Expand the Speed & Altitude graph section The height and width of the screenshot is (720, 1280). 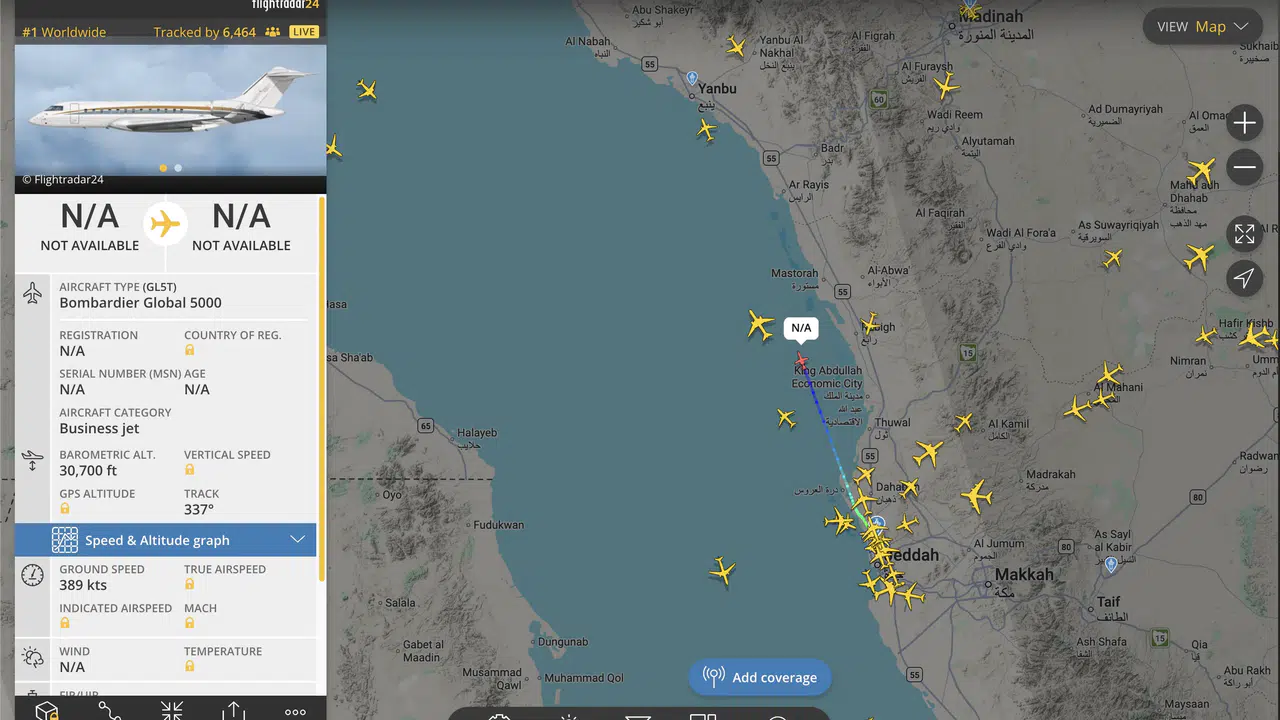tap(165, 540)
